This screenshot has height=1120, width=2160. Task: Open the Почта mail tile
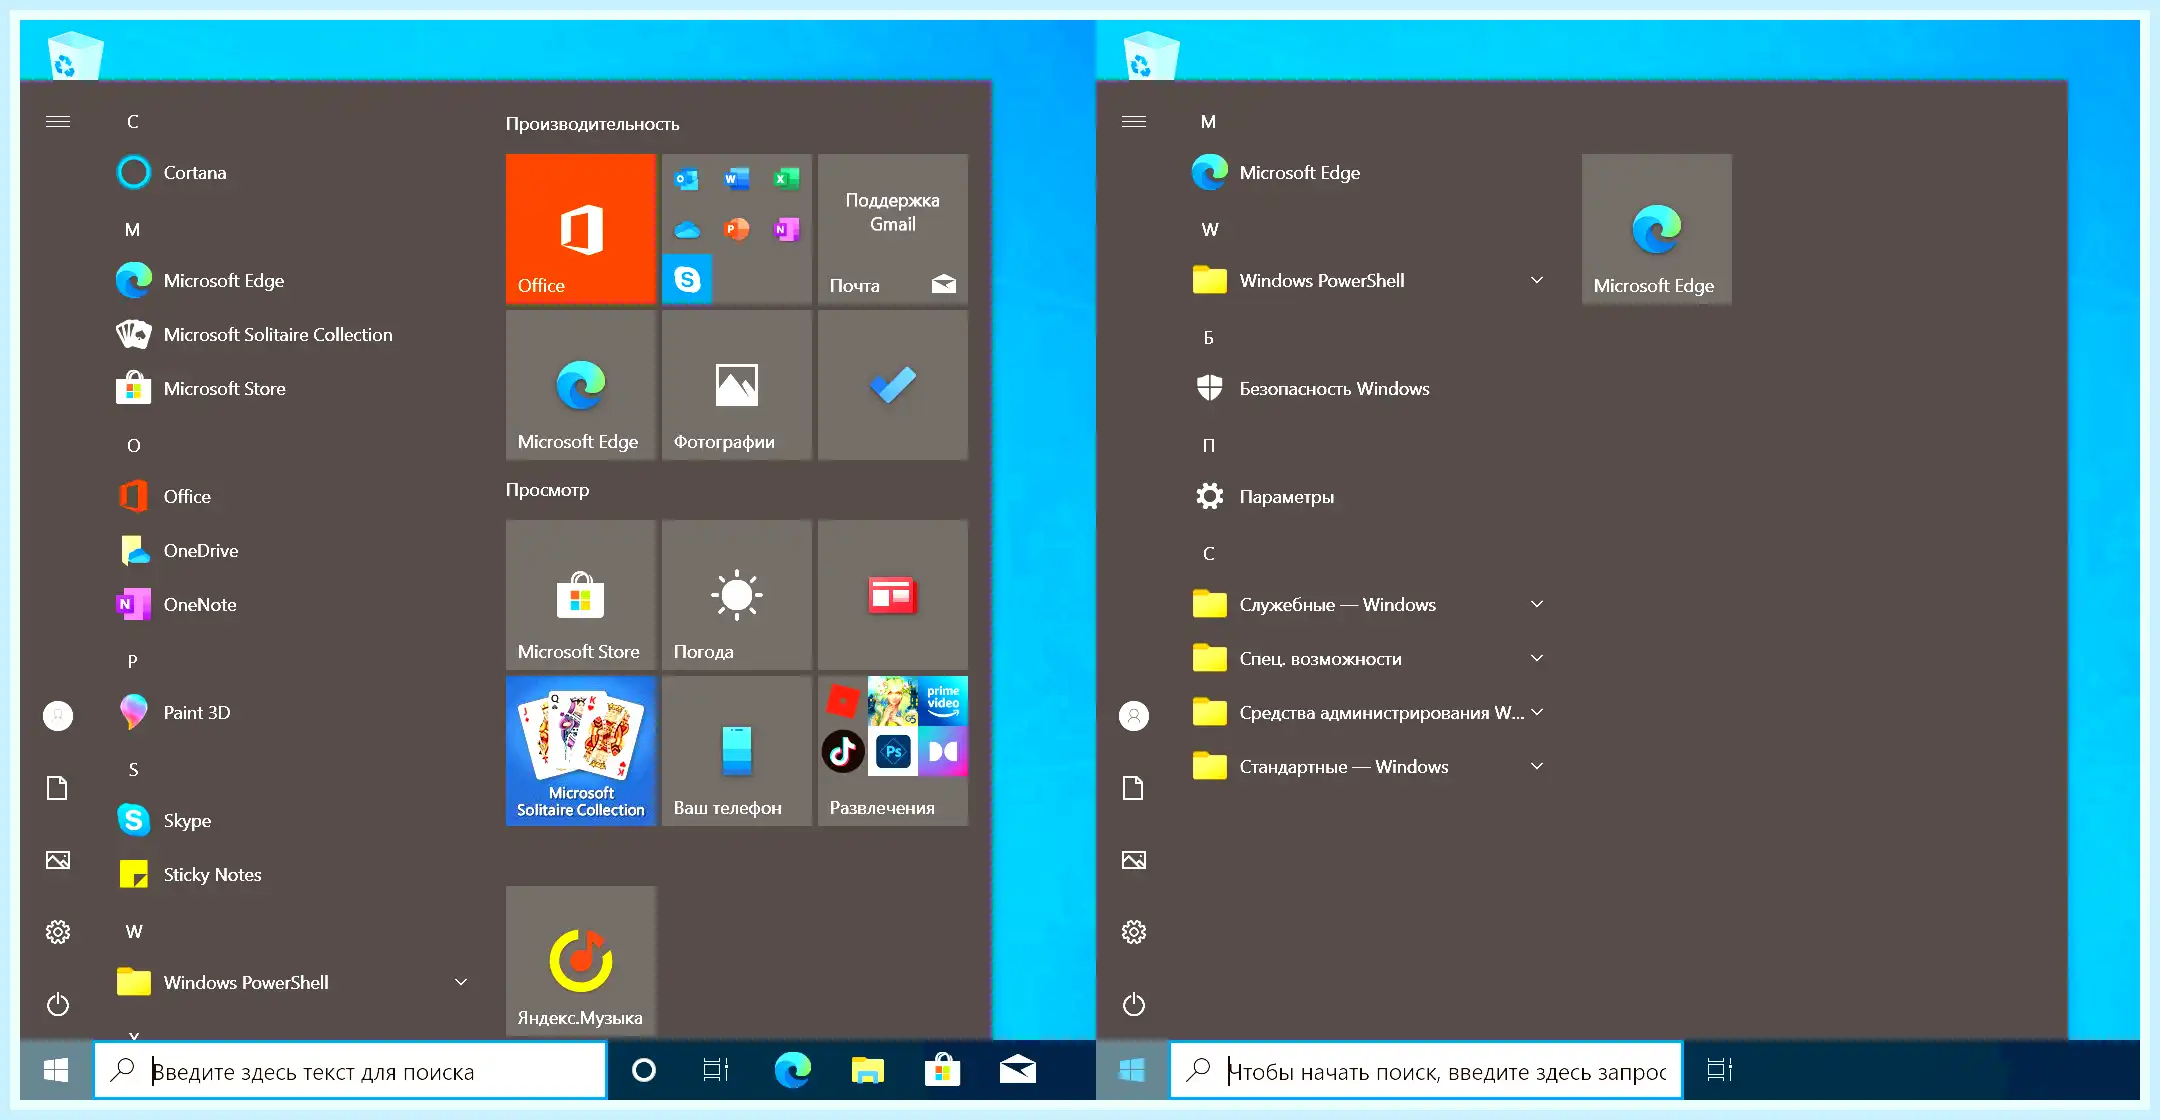(x=893, y=229)
